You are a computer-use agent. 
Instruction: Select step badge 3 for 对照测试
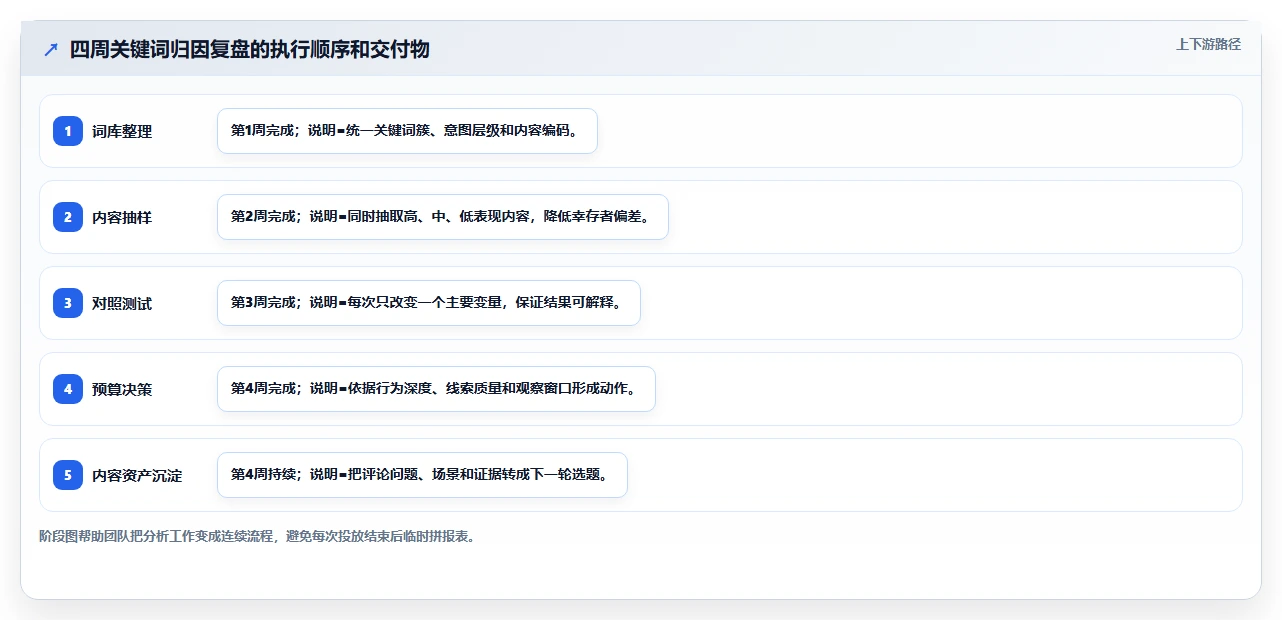pos(68,303)
